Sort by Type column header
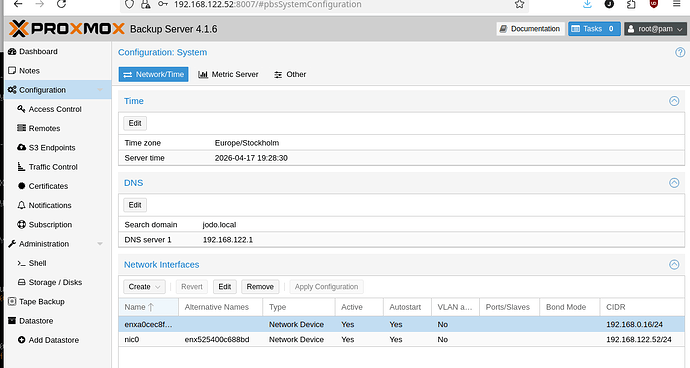 point(299,307)
